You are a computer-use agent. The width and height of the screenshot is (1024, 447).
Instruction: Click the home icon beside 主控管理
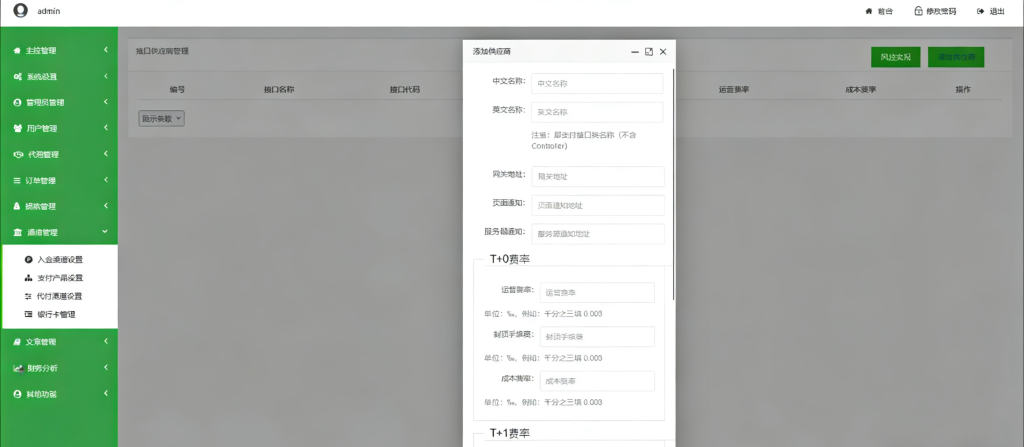18,50
